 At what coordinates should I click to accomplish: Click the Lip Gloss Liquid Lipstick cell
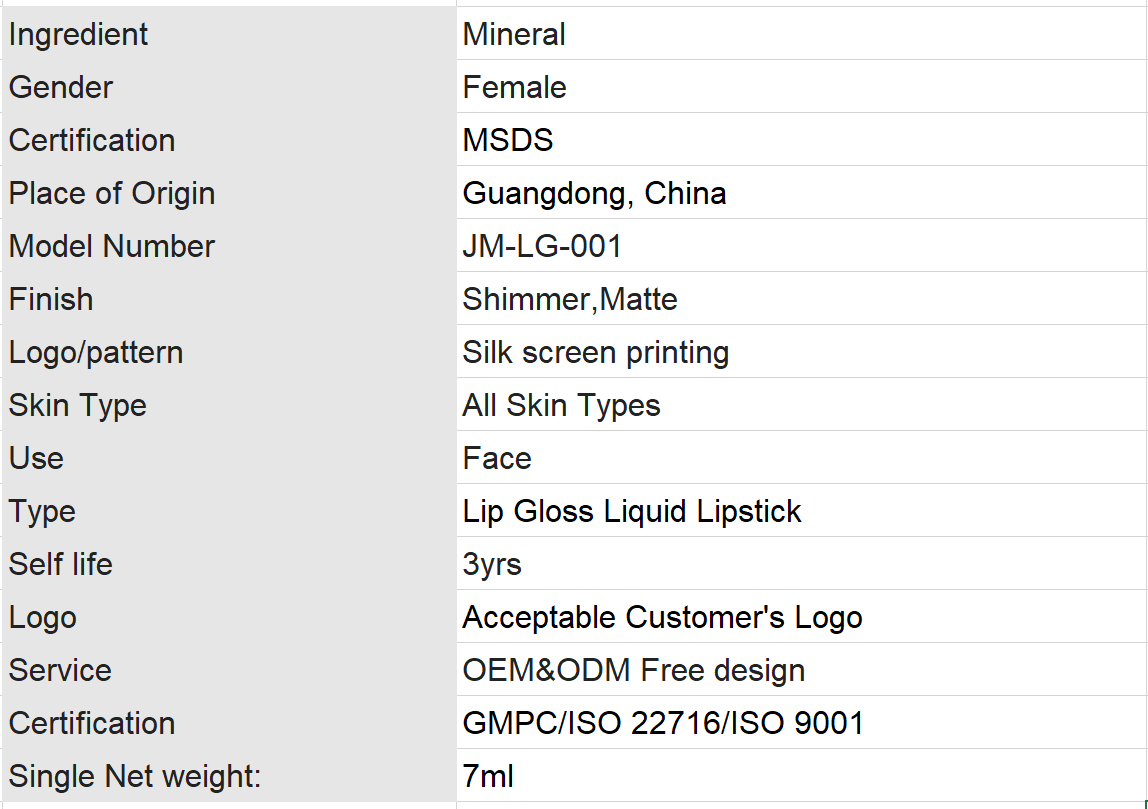point(802,510)
